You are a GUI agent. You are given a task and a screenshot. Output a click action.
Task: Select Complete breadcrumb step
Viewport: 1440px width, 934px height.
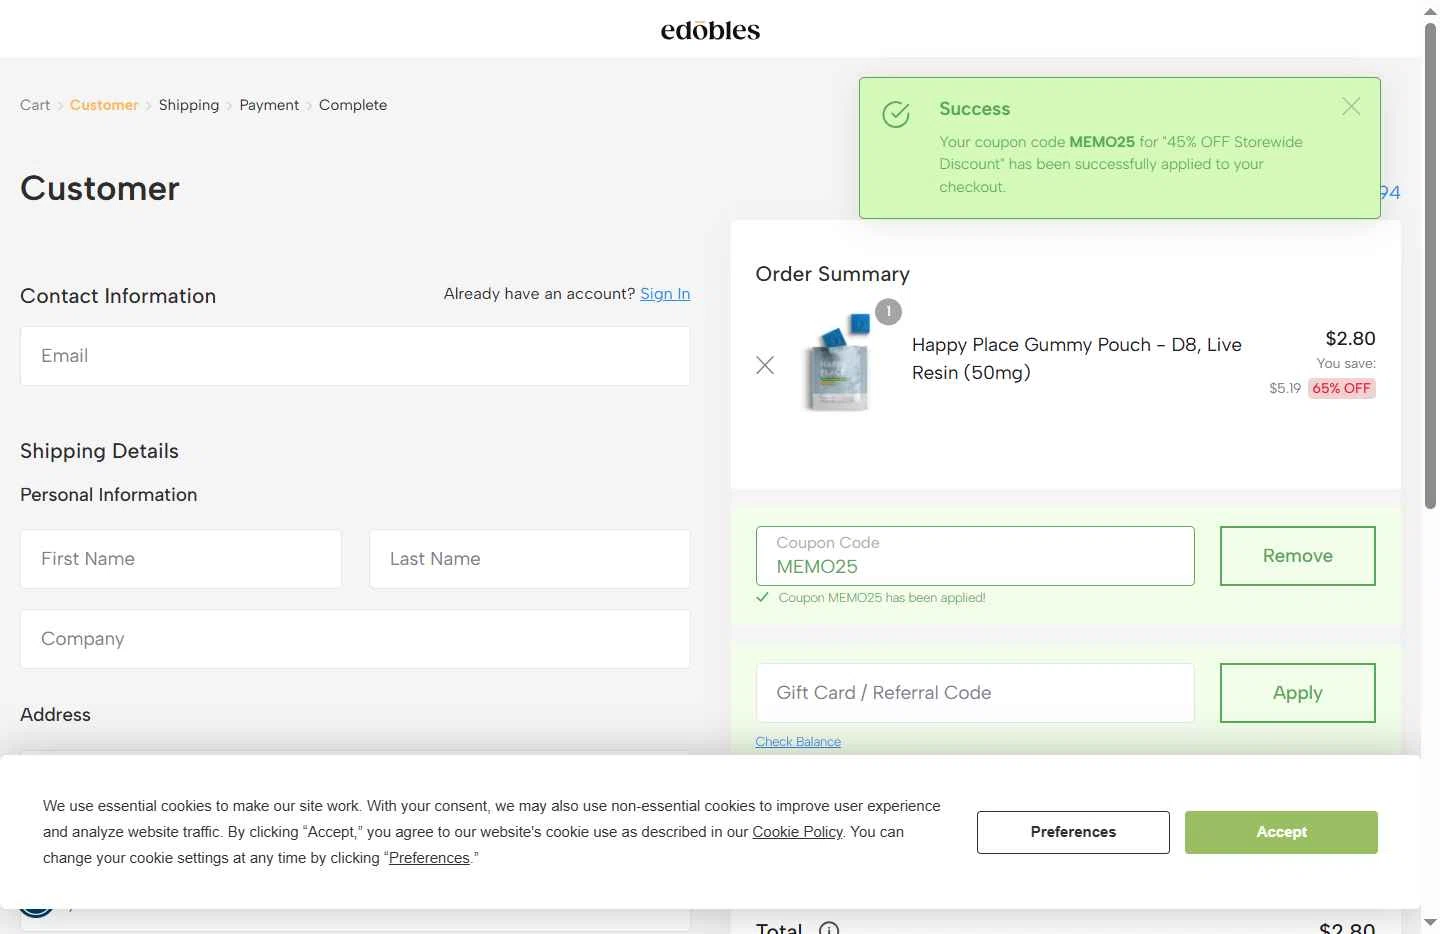(353, 105)
